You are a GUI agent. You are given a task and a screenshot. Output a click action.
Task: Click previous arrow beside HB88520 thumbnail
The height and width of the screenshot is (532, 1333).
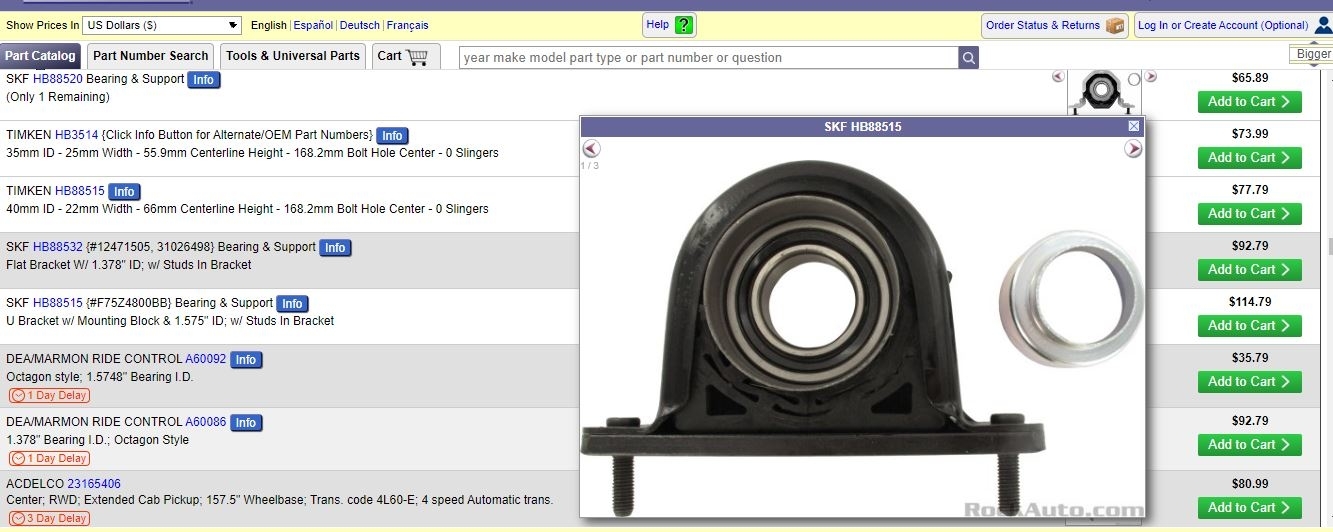1058,76
